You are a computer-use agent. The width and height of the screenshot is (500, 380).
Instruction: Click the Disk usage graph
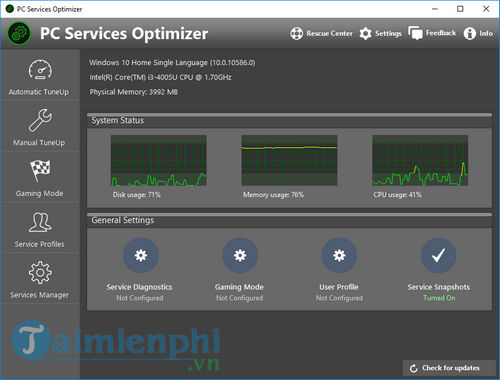tap(159, 160)
